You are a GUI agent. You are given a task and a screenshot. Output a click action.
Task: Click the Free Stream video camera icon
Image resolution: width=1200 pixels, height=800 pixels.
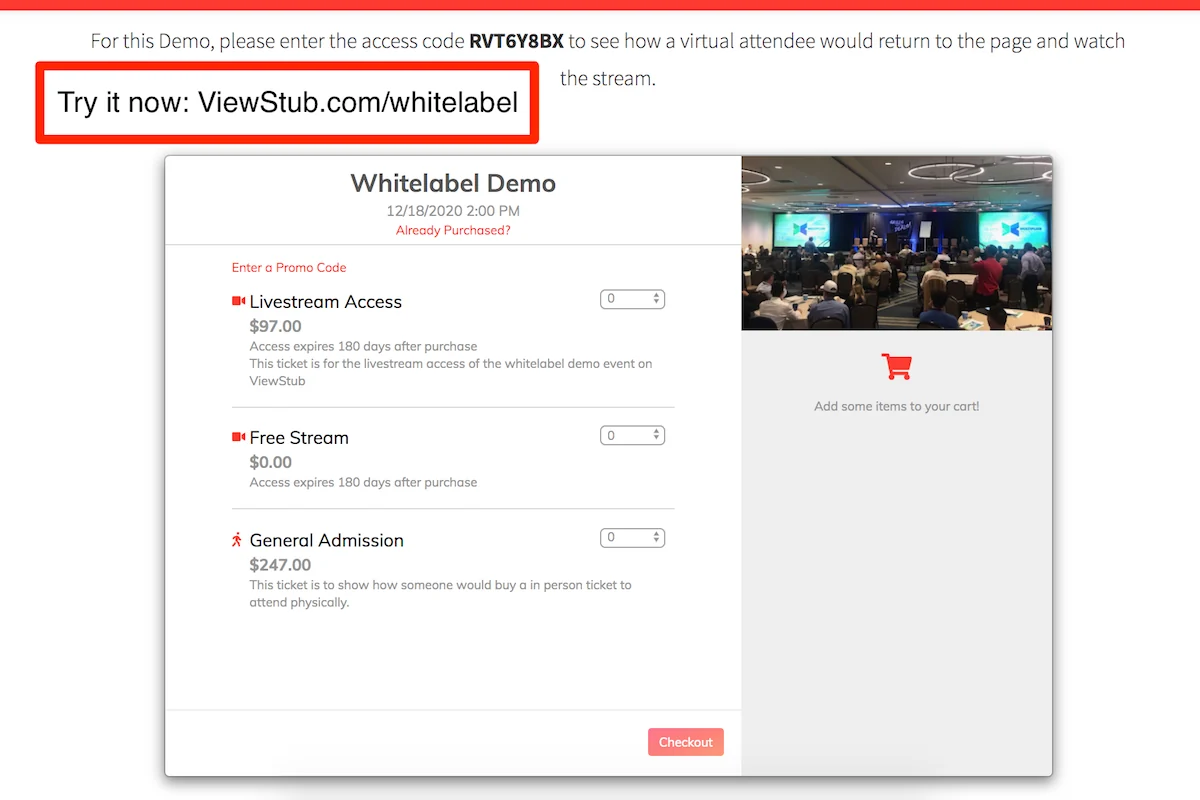[x=239, y=437]
